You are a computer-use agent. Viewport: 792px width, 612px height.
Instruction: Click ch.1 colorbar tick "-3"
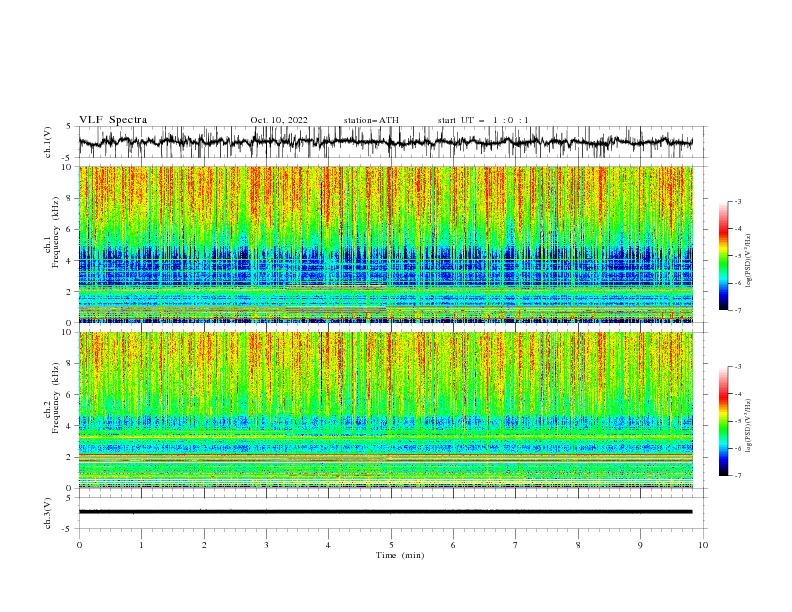click(738, 201)
